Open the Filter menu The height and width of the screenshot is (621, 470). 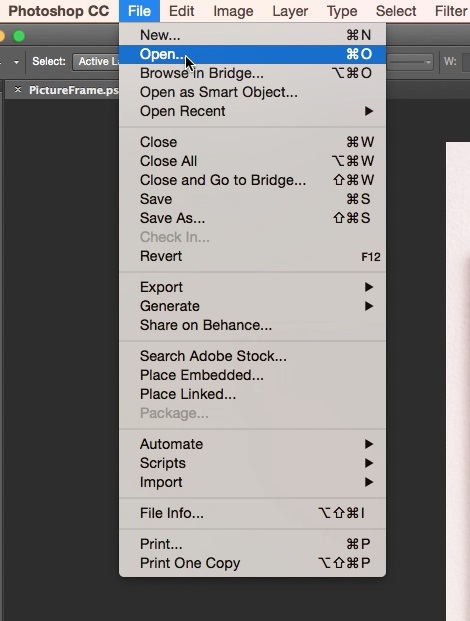451,11
